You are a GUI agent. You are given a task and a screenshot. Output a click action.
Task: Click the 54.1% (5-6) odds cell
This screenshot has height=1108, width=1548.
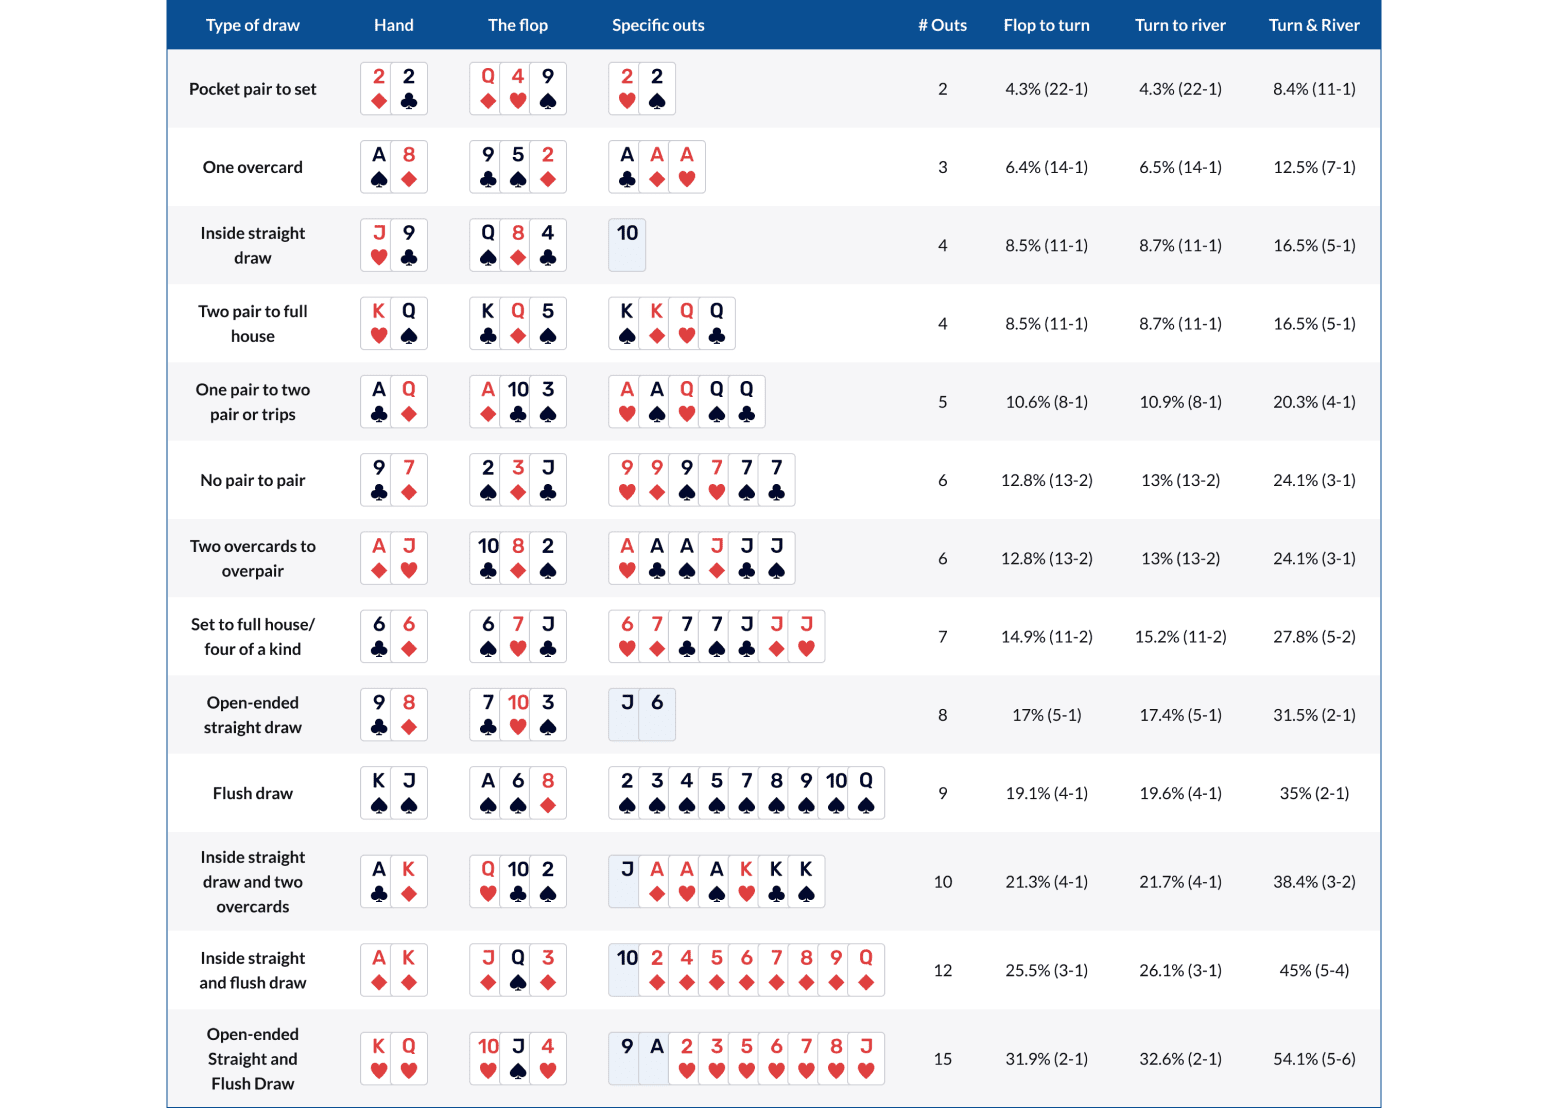click(1314, 1058)
